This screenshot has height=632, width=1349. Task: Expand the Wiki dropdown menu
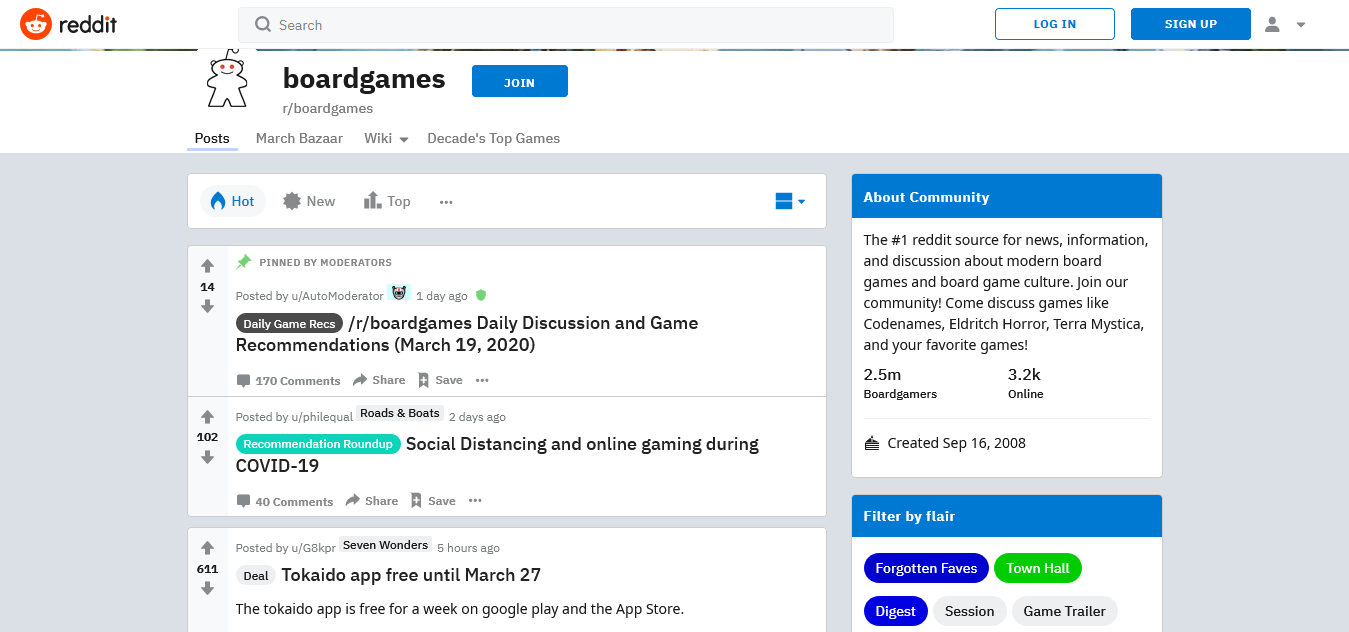coord(386,138)
